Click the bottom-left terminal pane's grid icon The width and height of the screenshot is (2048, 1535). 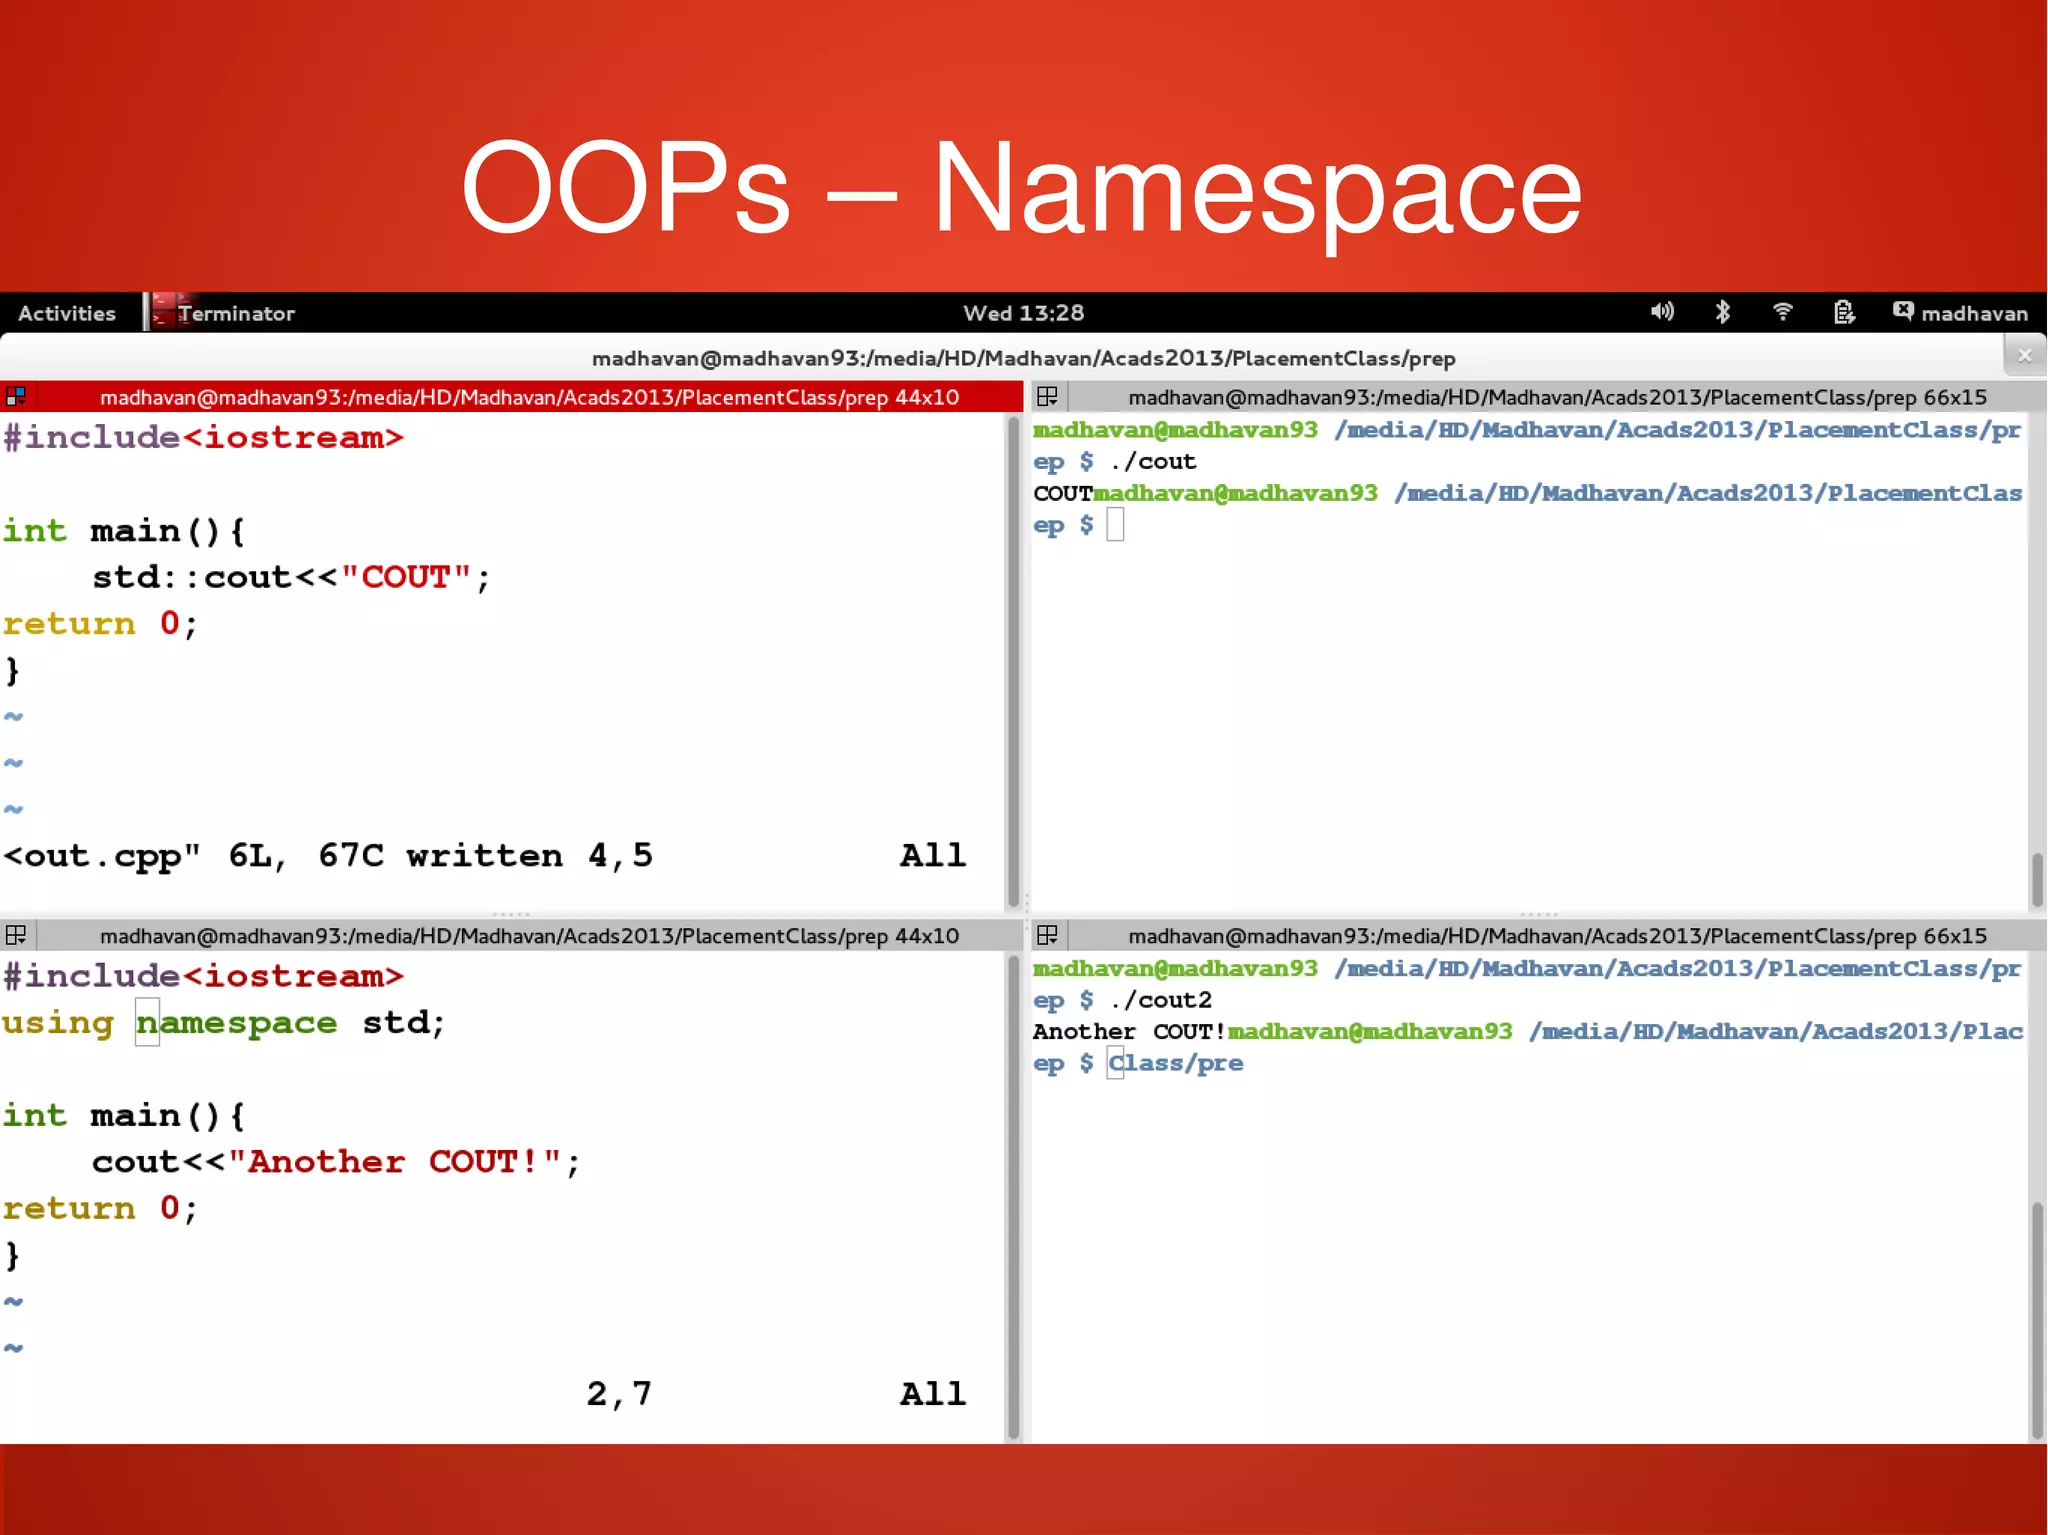click(x=16, y=936)
